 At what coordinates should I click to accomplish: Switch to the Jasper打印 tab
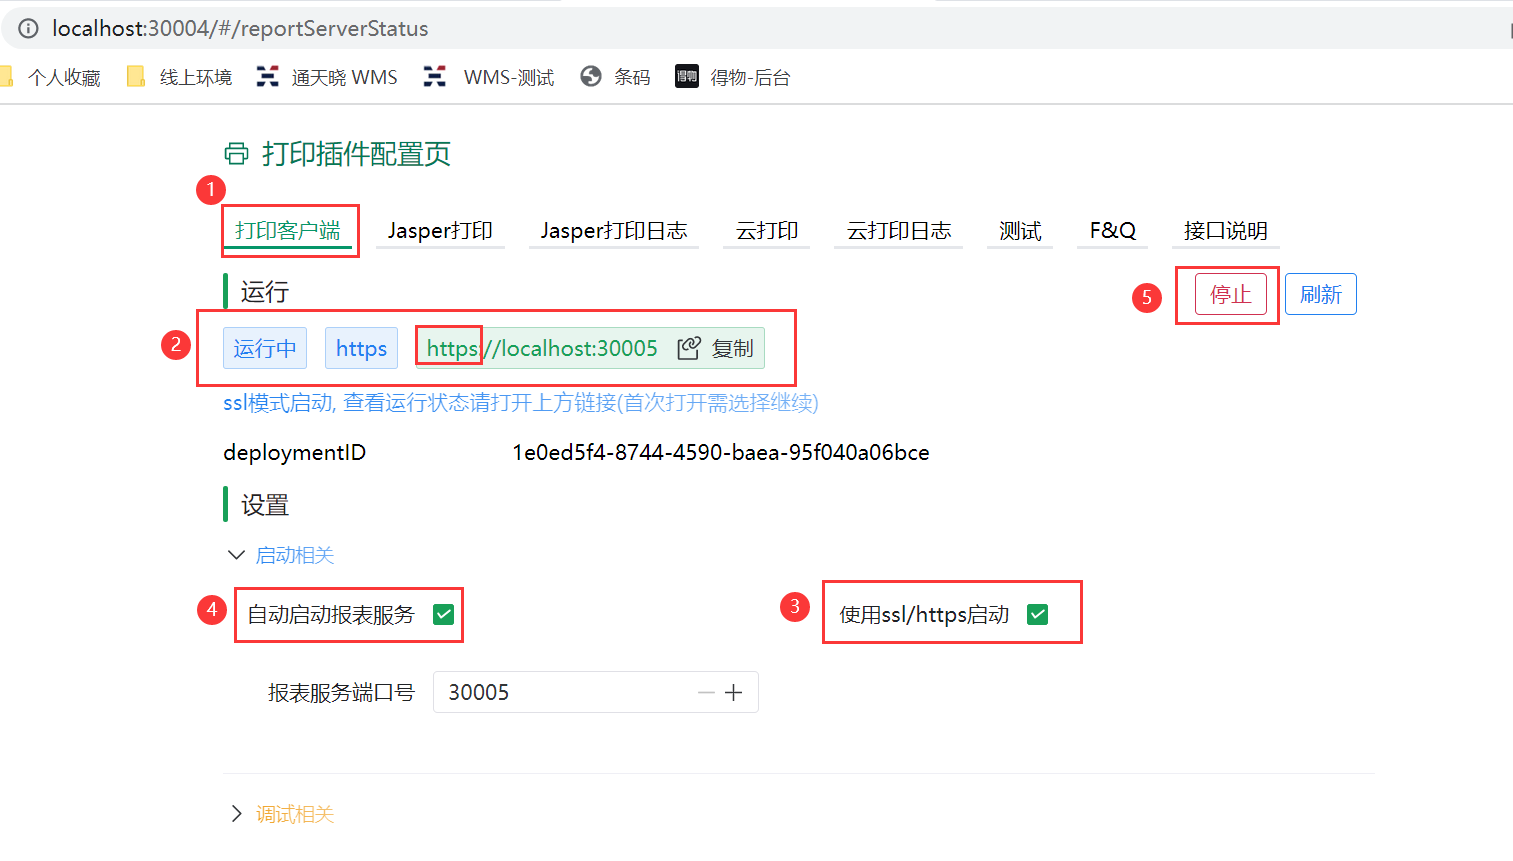(x=440, y=231)
